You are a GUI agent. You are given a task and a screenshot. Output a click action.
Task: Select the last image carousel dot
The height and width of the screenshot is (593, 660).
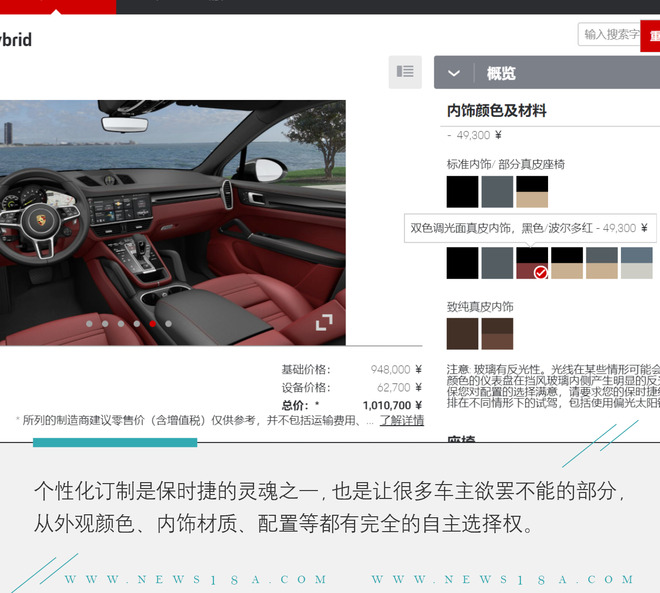click(x=168, y=324)
